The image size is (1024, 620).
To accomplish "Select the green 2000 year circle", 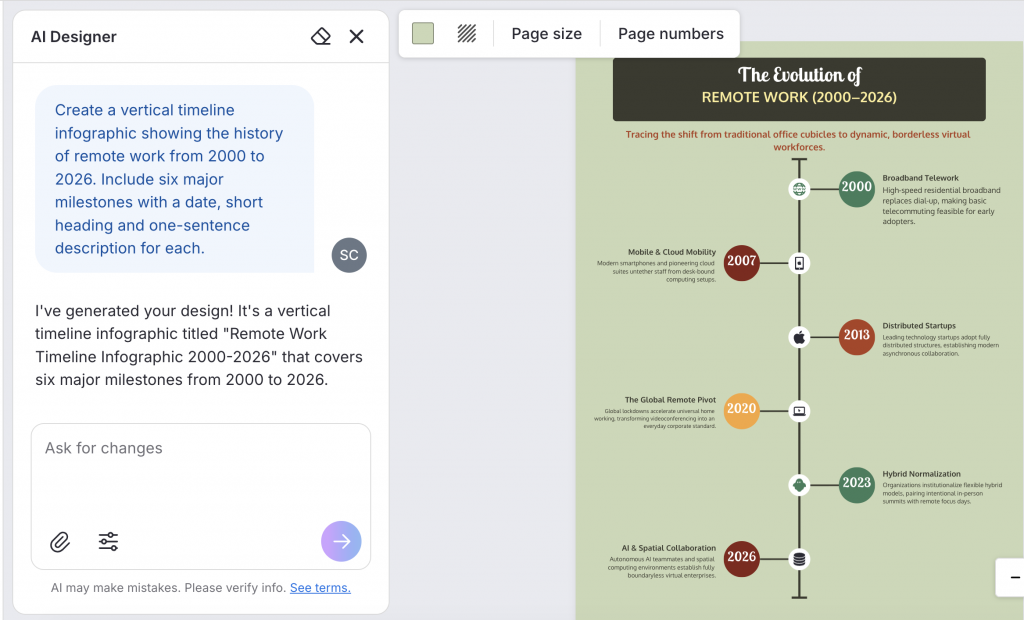I will click(x=857, y=189).
